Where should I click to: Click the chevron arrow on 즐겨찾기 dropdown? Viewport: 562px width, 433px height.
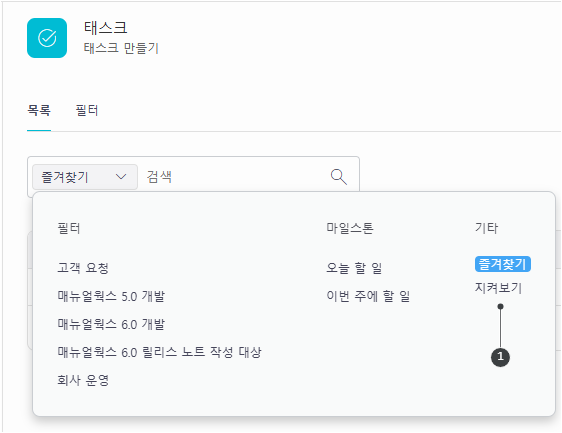point(121,177)
